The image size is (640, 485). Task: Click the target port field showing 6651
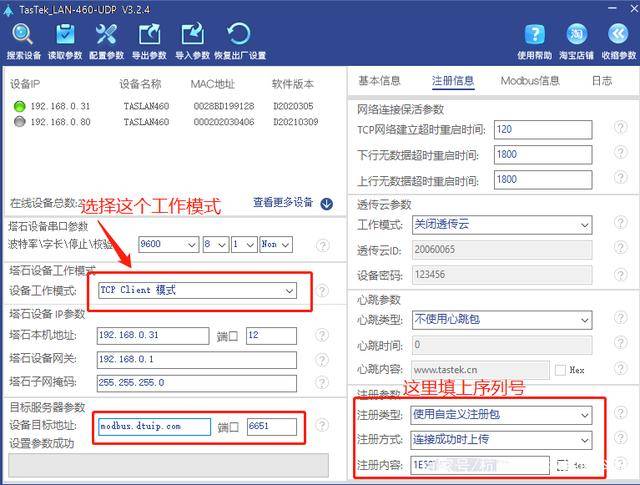point(272,427)
